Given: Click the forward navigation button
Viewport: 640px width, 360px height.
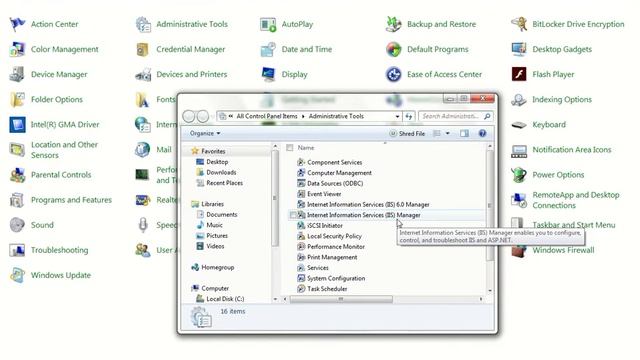Looking at the screenshot, I should pos(202,117).
